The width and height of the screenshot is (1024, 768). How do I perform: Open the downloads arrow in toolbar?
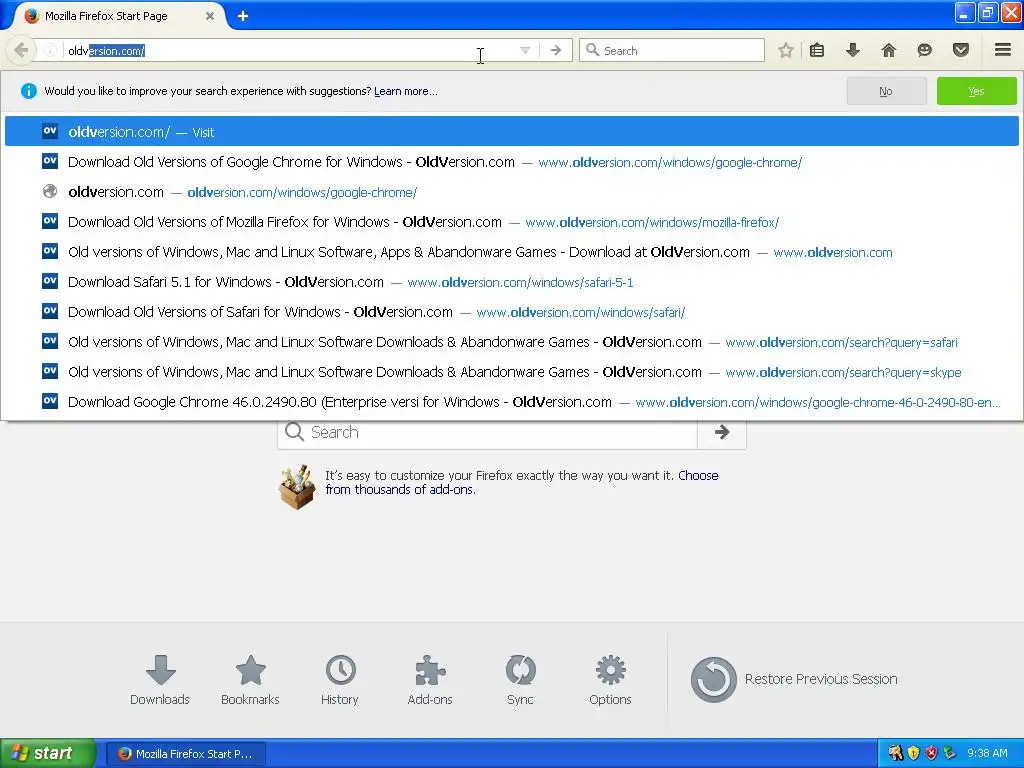point(853,50)
